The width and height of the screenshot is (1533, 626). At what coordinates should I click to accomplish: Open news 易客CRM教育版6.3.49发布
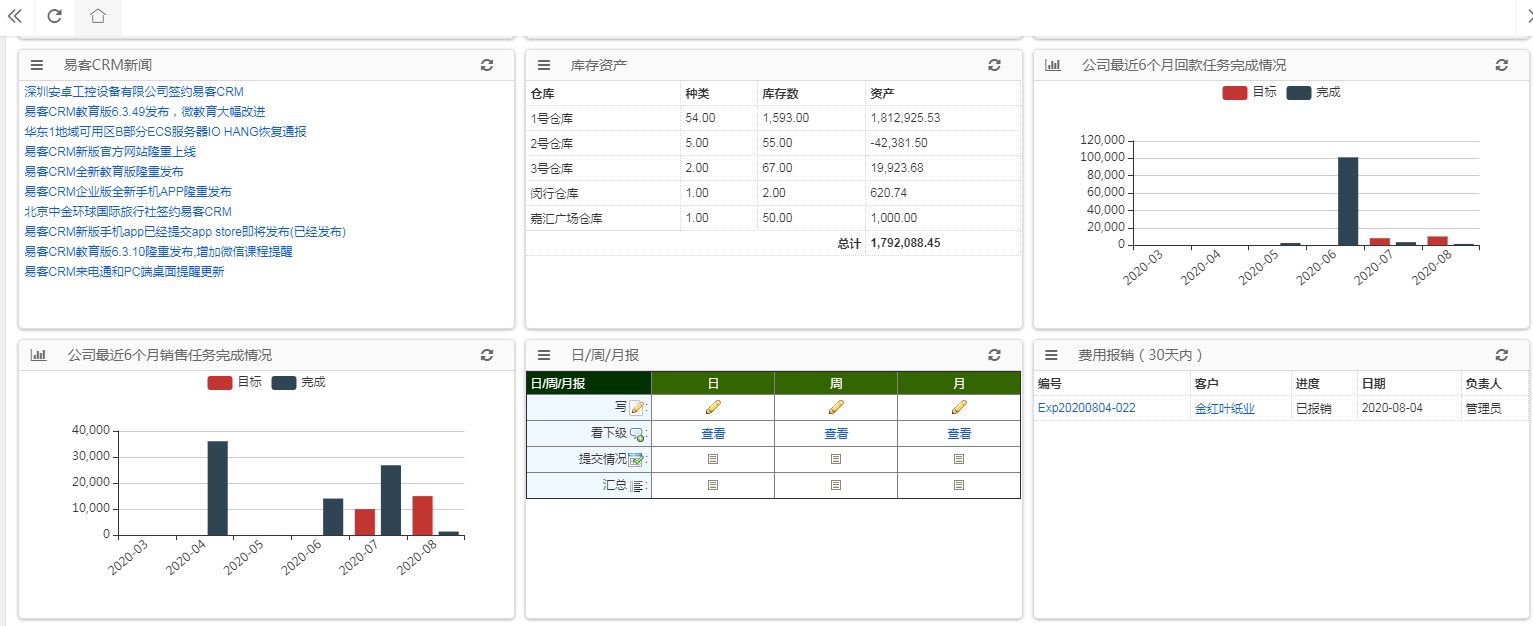tap(145, 112)
